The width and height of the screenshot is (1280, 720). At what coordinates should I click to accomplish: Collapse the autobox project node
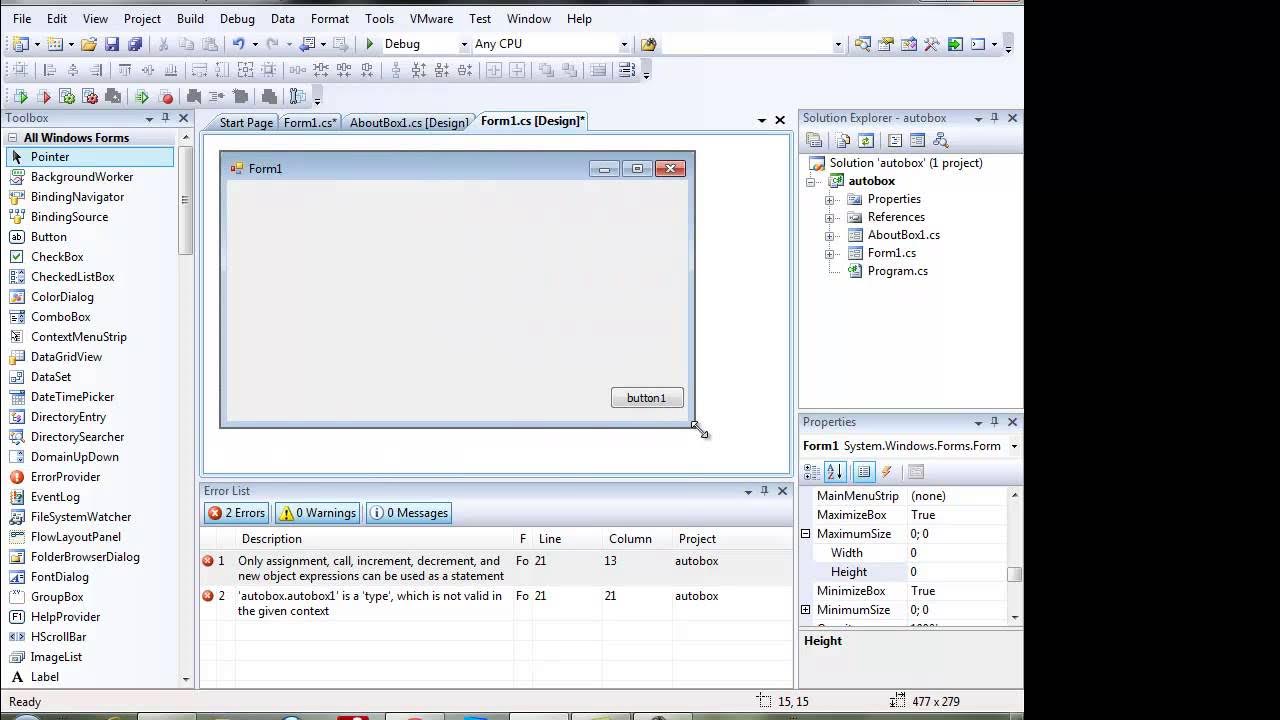[x=811, y=181]
